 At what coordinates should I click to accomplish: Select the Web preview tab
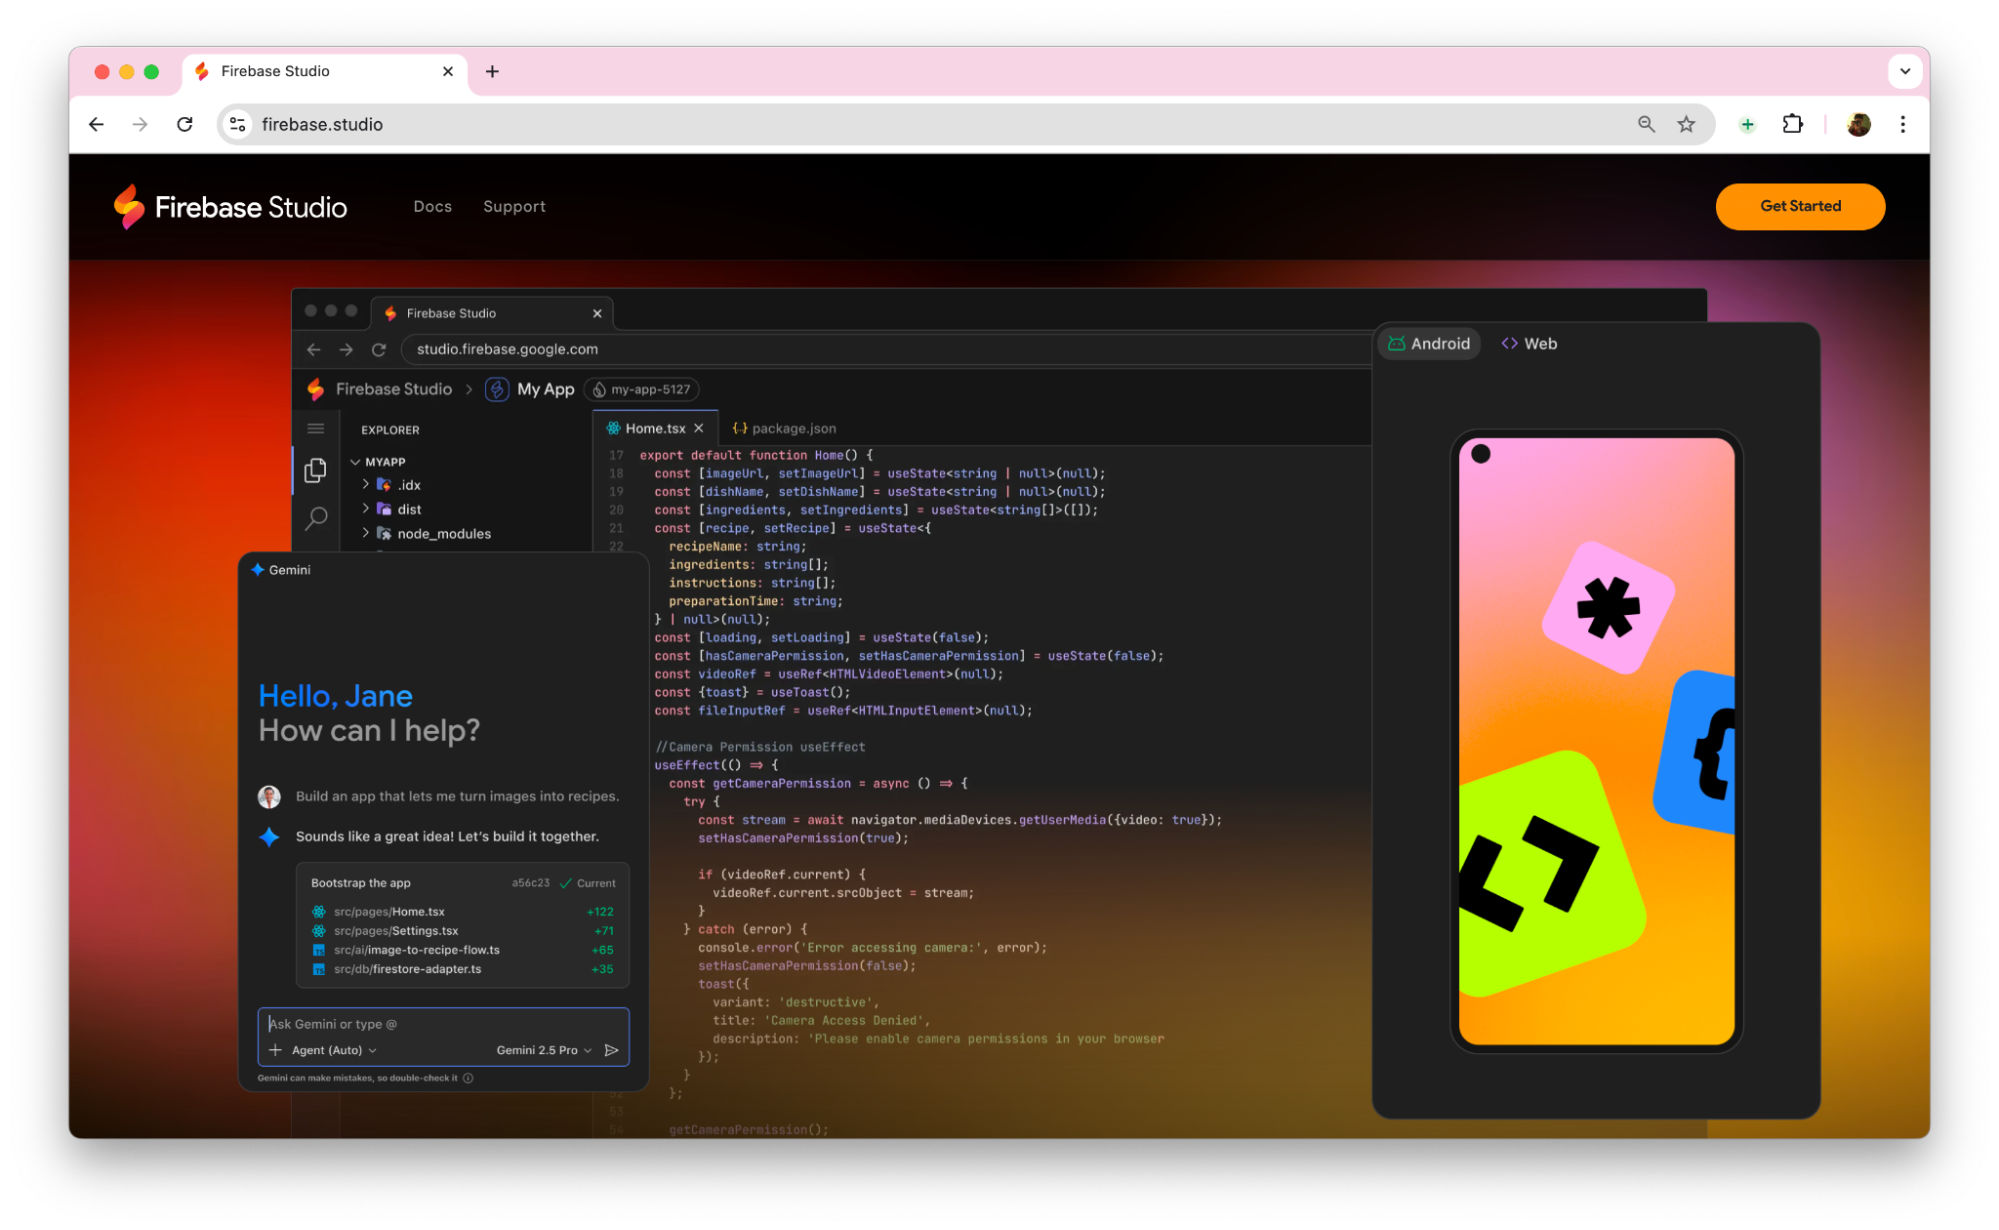pyautogui.click(x=1529, y=343)
